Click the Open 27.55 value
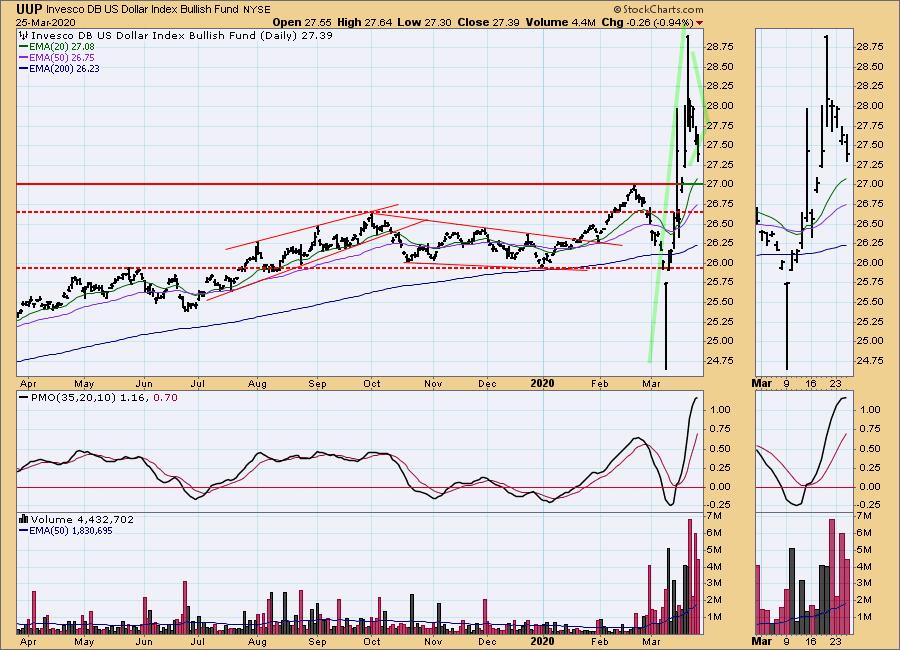Image resolution: width=900 pixels, height=650 pixels. point(301,22)
